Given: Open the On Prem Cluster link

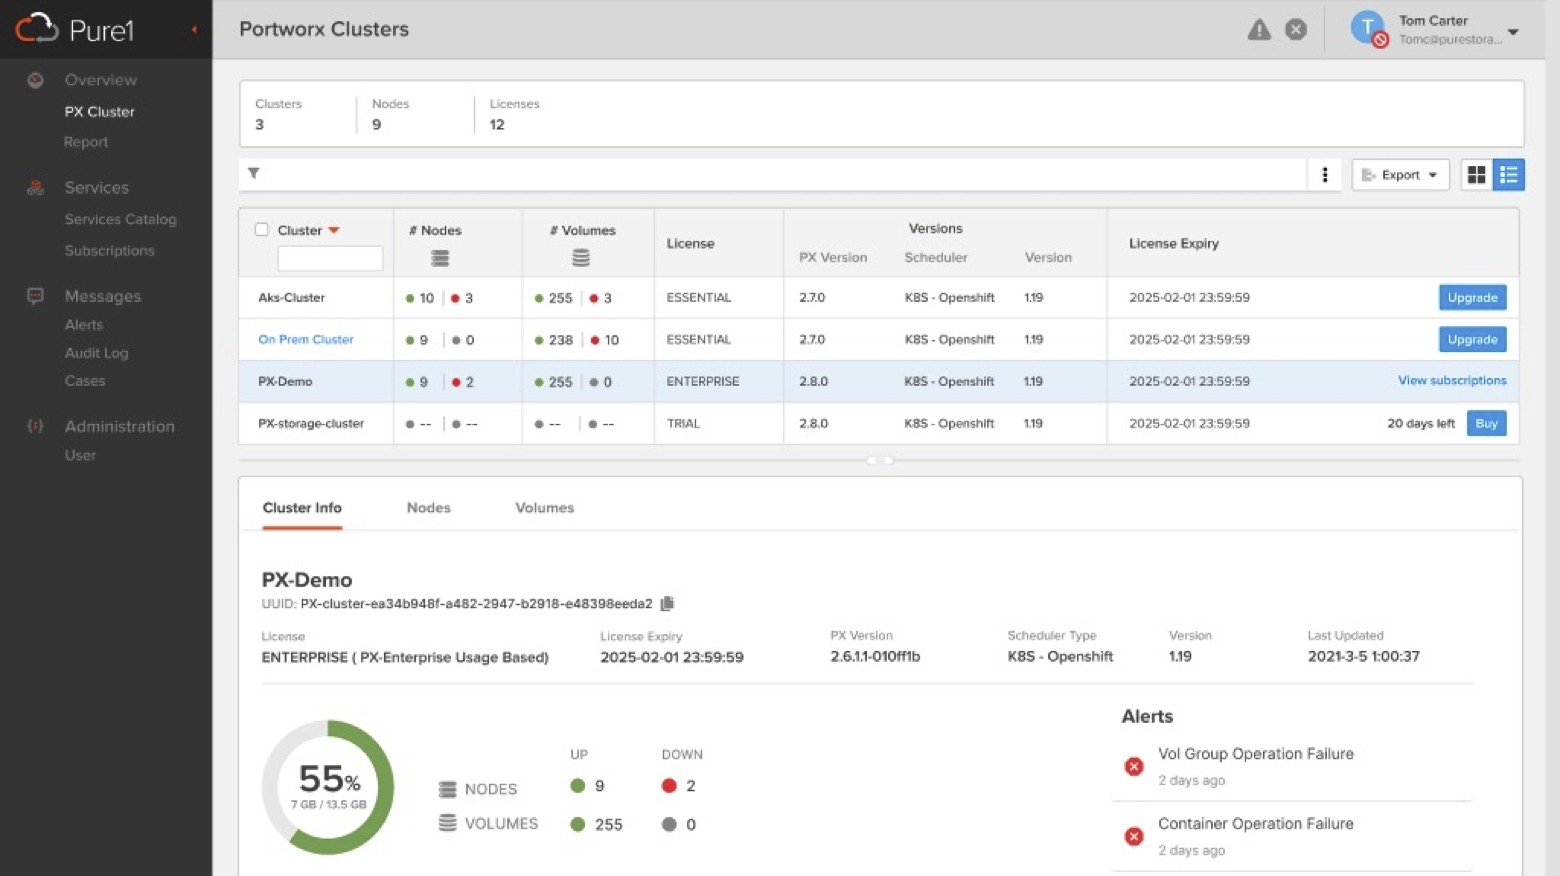Looking at the screenshot, I should [x=305, y=339].
